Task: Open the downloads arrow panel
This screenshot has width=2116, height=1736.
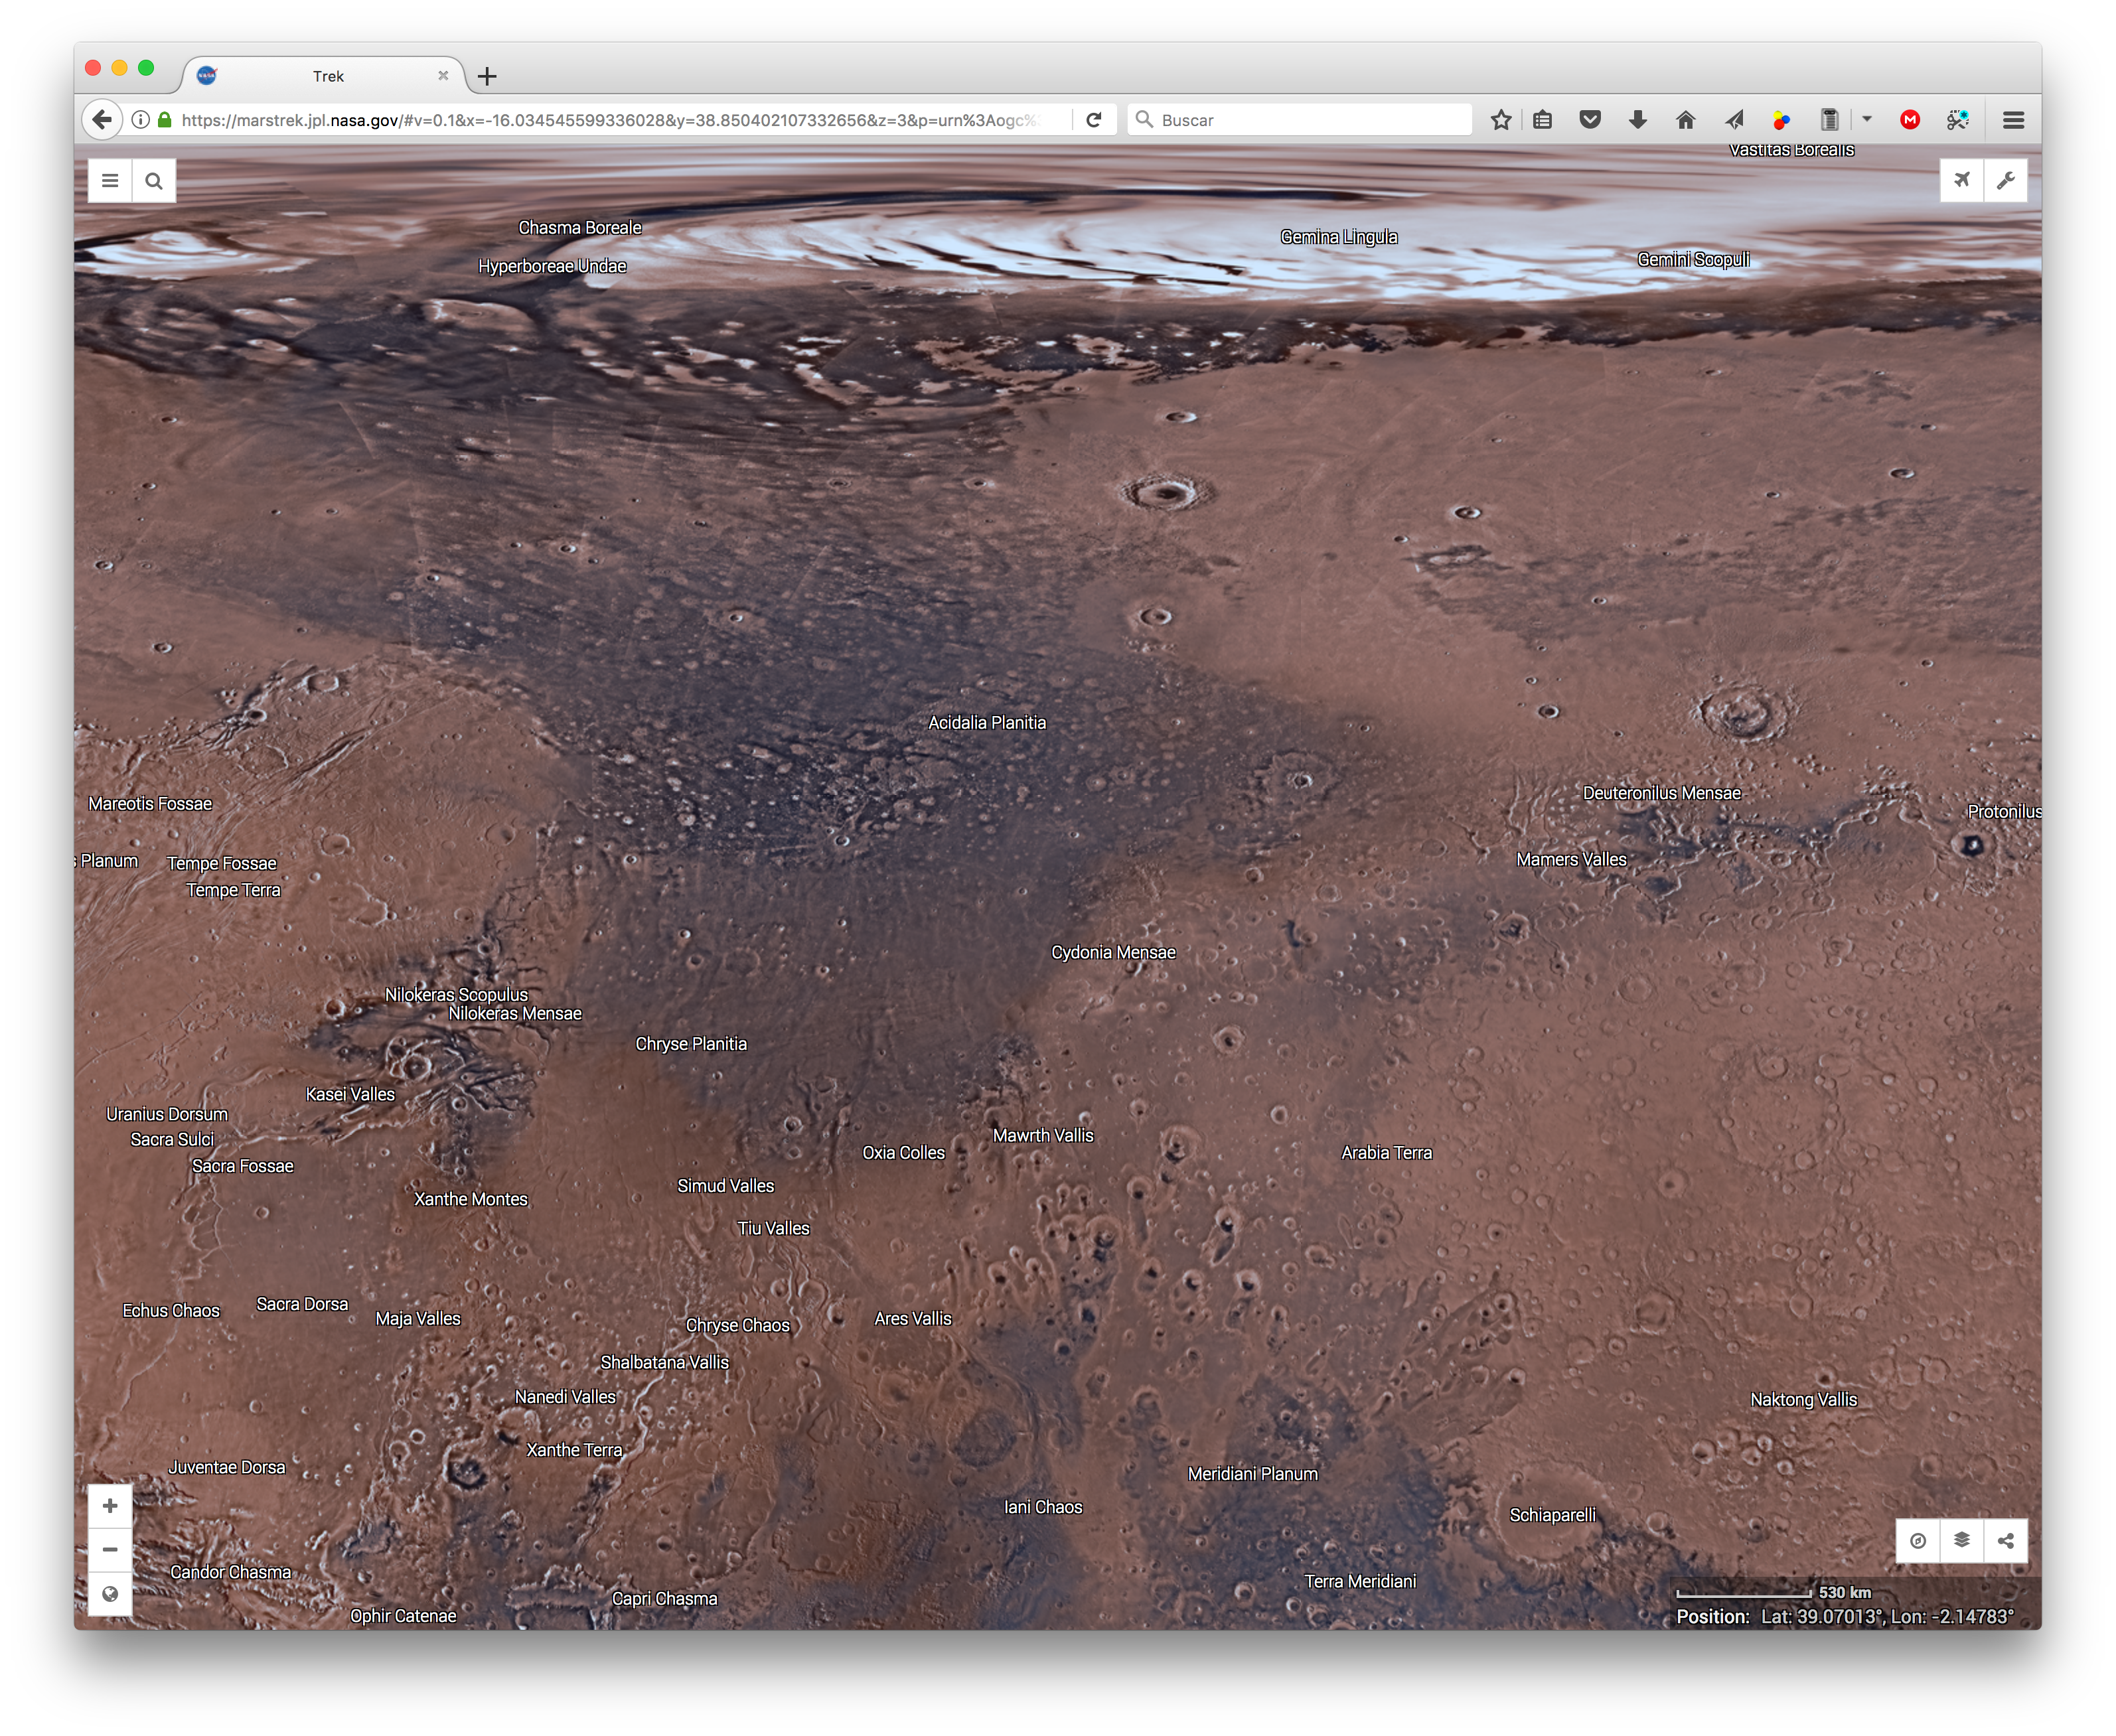Action: [1637, 120]
